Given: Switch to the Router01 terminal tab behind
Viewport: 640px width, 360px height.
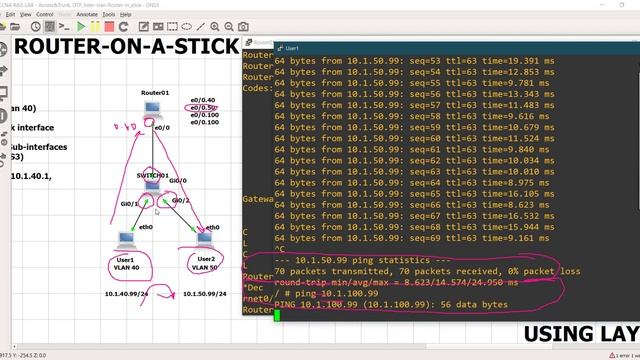Looking at the screenshot, I should click(258, 42).
